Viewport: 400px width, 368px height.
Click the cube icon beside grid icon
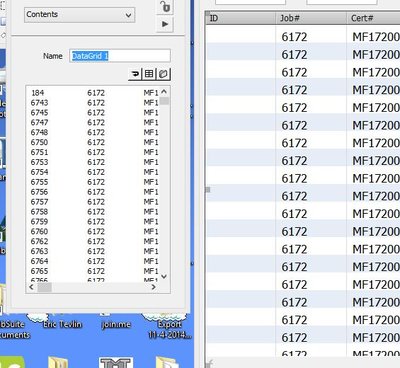(163, 74)
